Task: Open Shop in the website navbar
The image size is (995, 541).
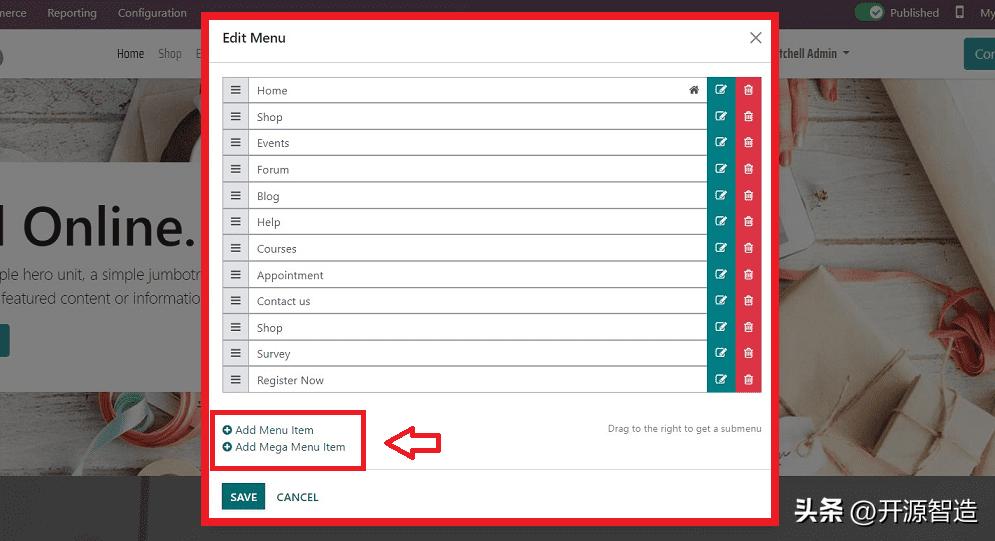Action: pyautogui.click(x=169, y=54)
